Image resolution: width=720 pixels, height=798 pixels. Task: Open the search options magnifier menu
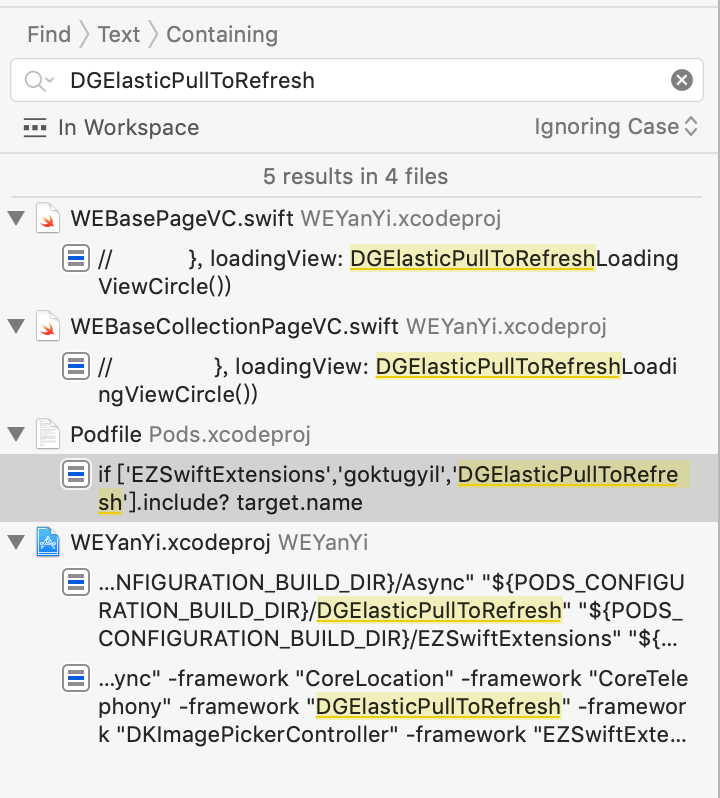click(39, 81)
